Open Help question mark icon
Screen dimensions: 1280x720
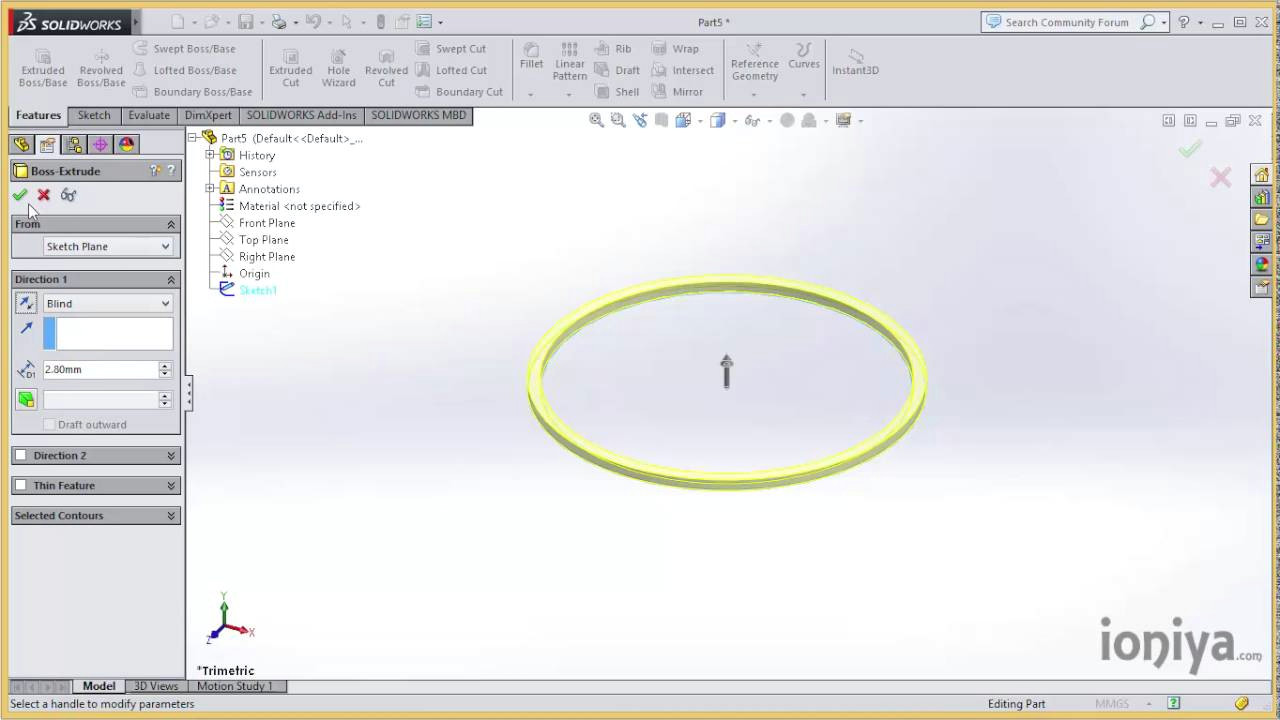[1184, 22]
